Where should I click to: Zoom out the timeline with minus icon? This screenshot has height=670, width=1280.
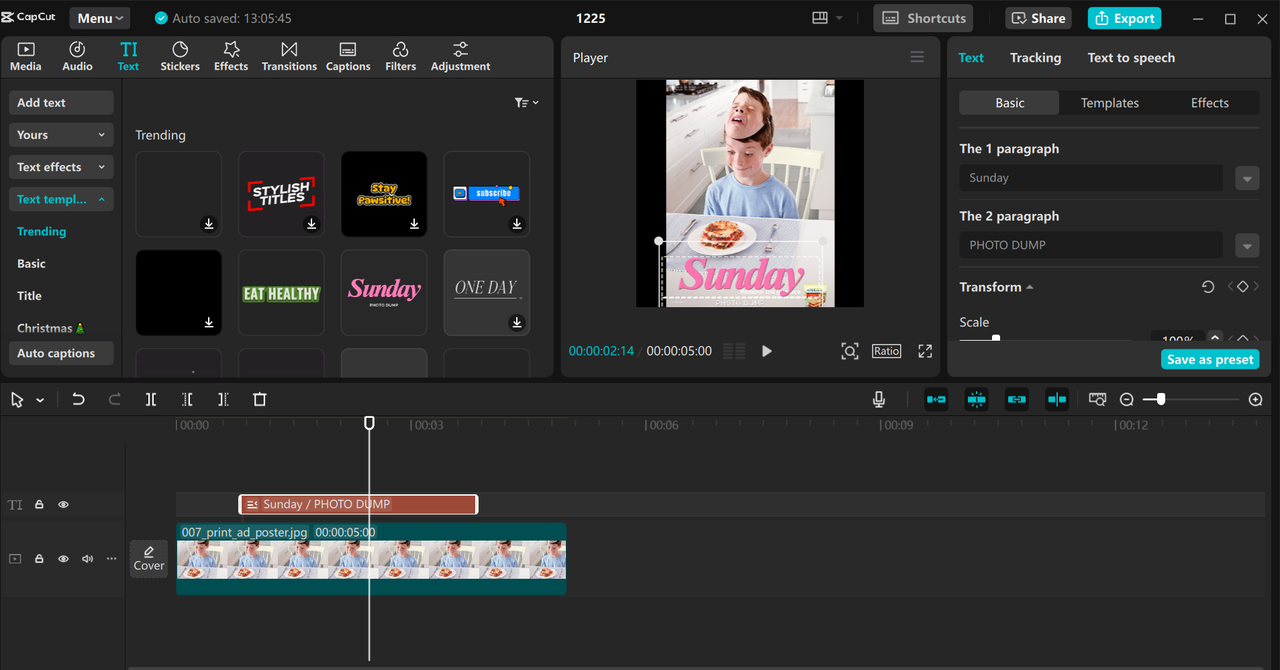[1126, 399]
